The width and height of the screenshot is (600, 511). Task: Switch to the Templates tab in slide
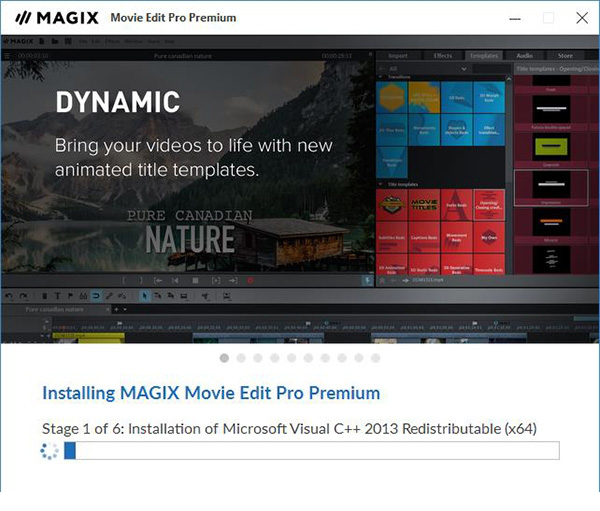484,56
